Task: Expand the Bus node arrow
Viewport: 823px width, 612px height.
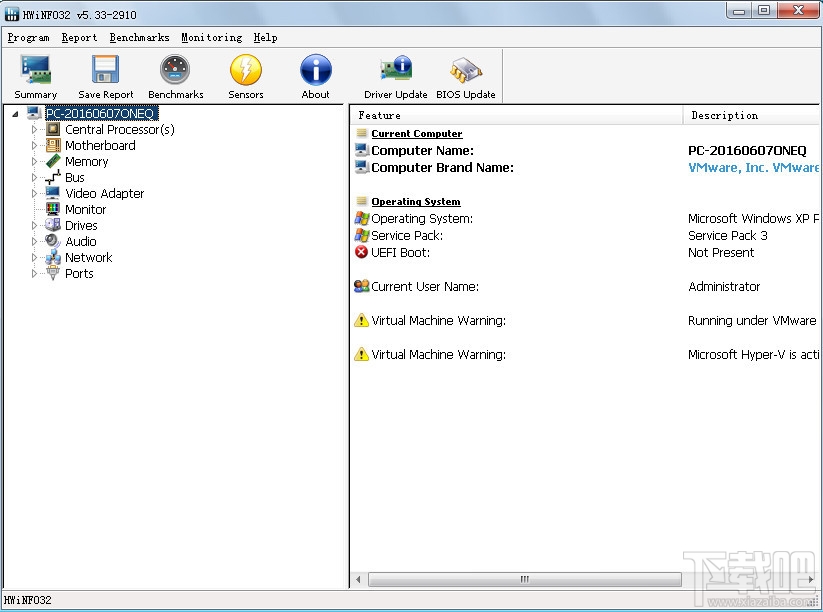Action: click(34, 177)
